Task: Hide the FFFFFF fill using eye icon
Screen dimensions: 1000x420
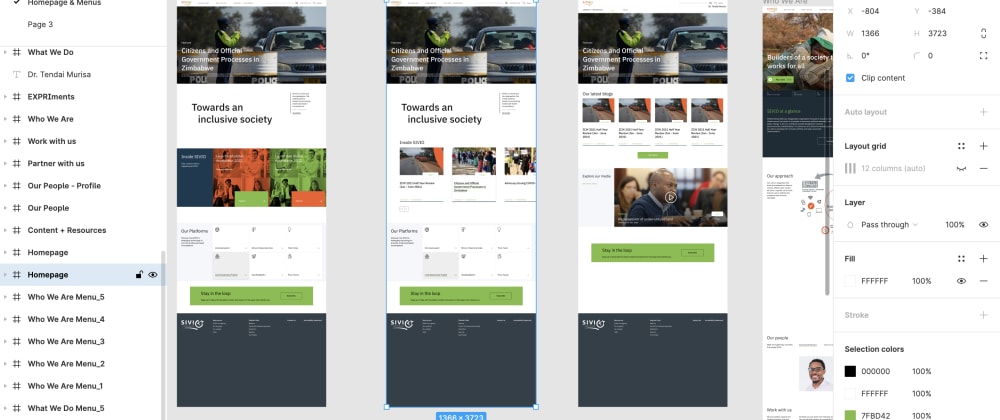Action: [x=961, y=281]
